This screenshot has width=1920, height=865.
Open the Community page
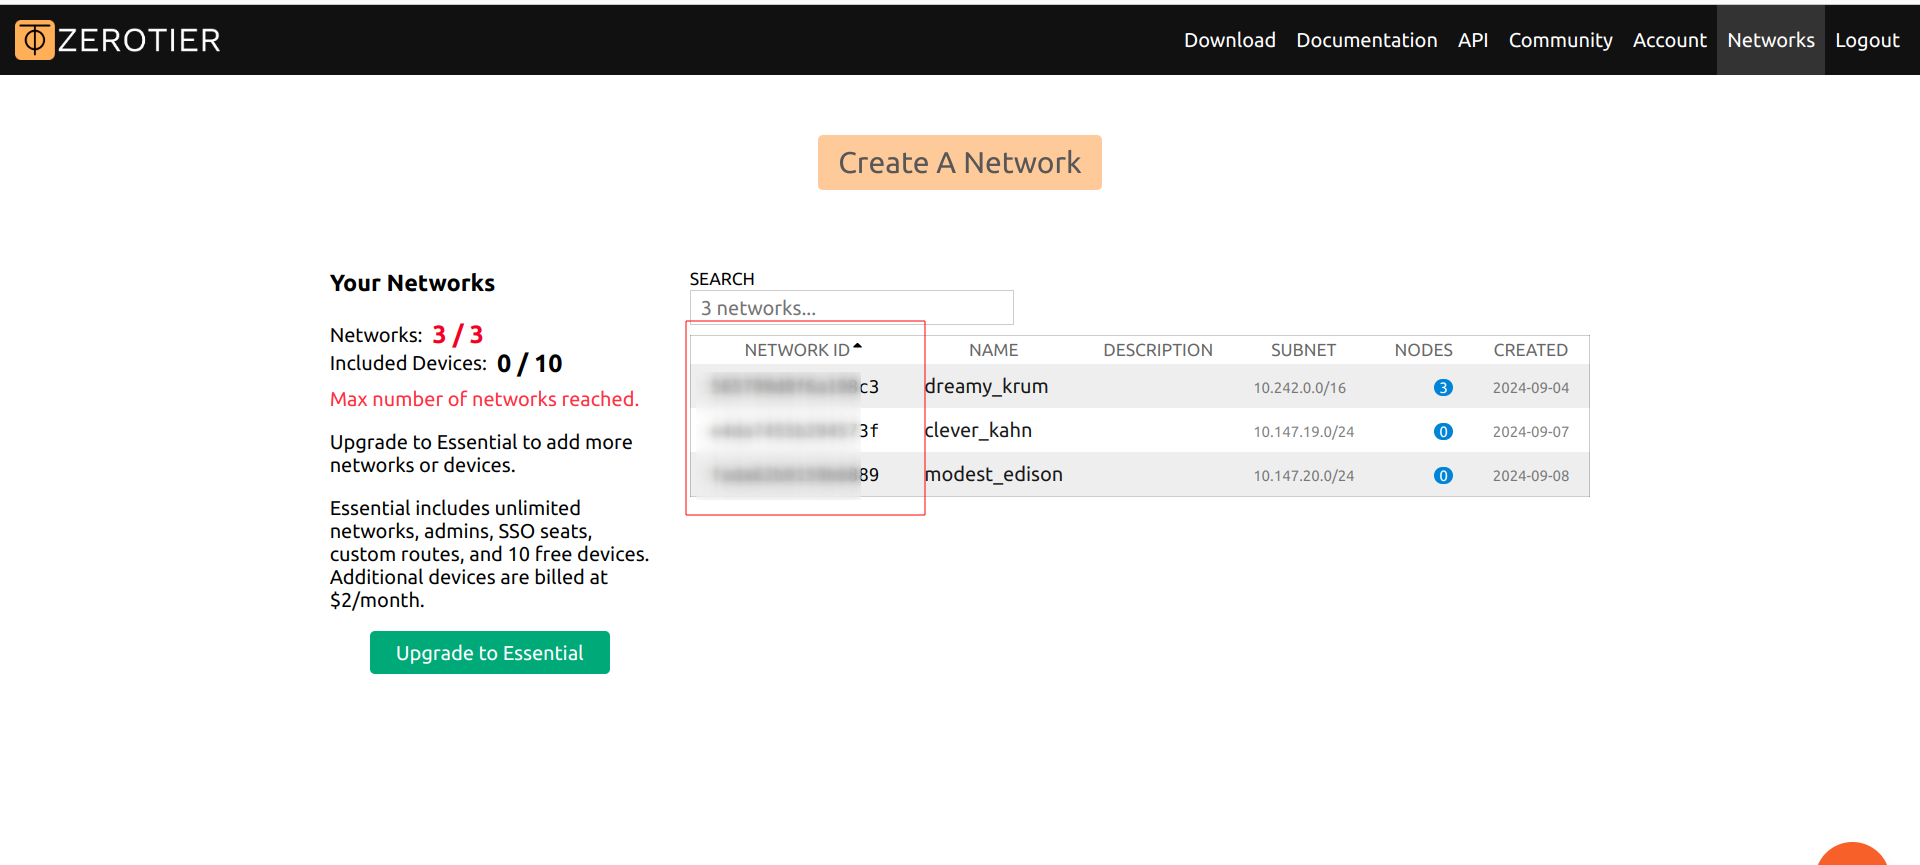pos(1561,40)
